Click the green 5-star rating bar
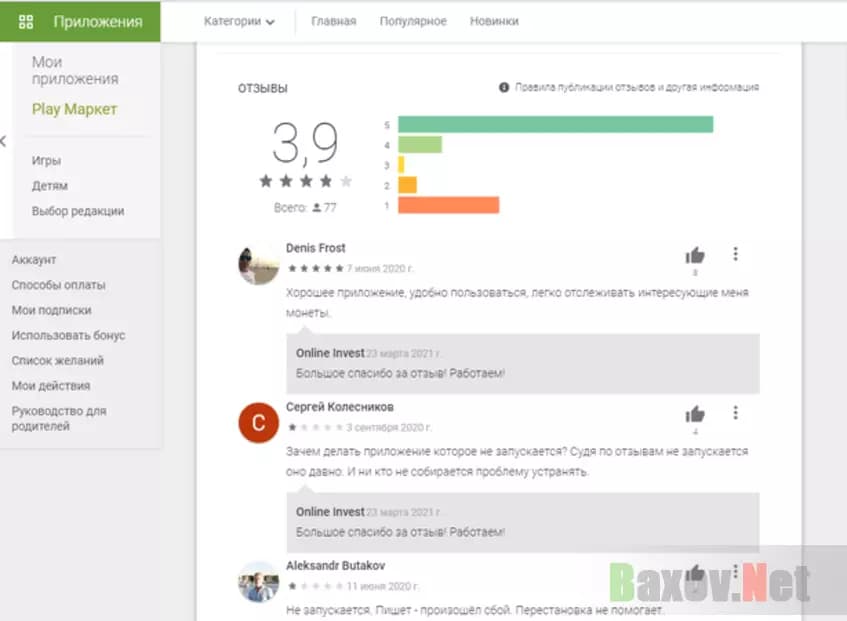 pos(555,124)
